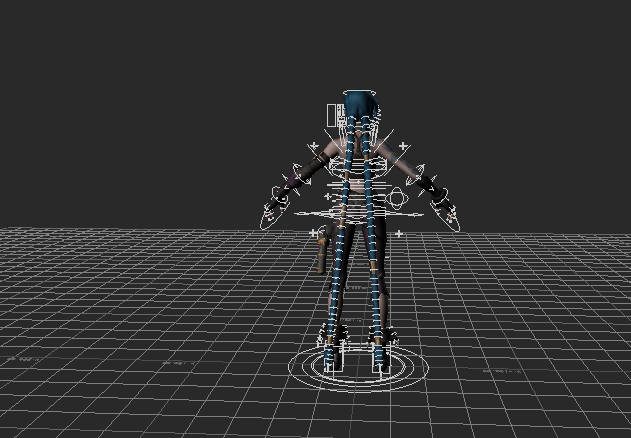The width and height of the screenshot is (631, 438).
Task: Select the plus-shaped control above the right shoulder
Action: tap(403, 146)
